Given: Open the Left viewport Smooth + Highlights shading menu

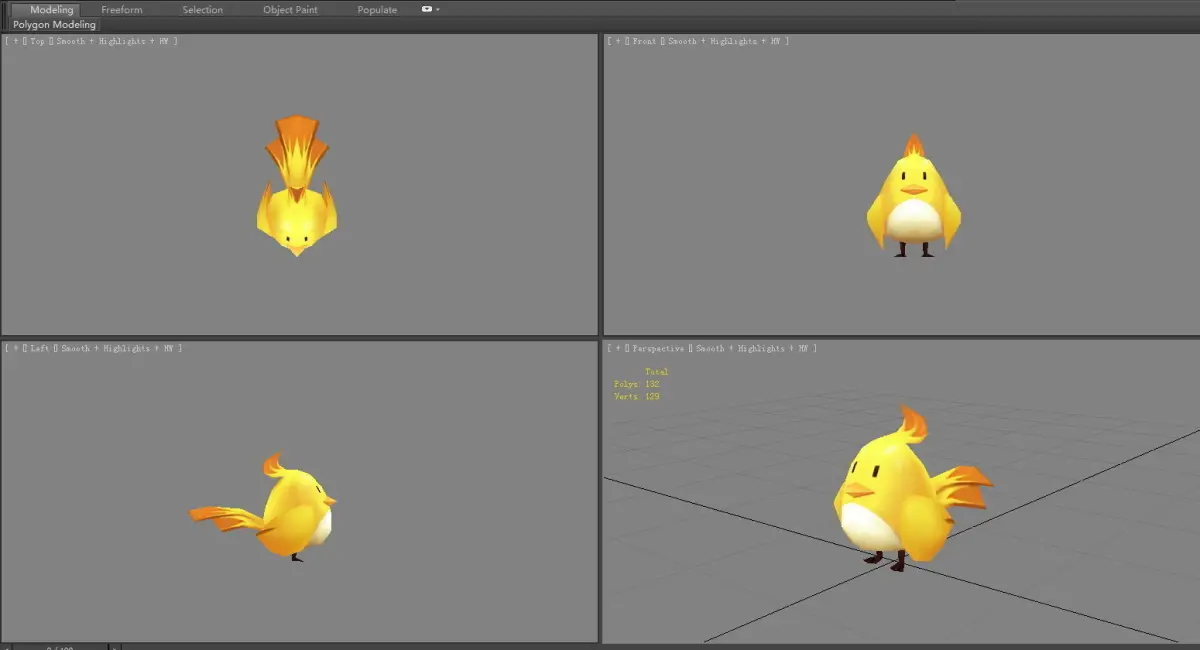Looking at the screenshot, I should coord(117,348).
